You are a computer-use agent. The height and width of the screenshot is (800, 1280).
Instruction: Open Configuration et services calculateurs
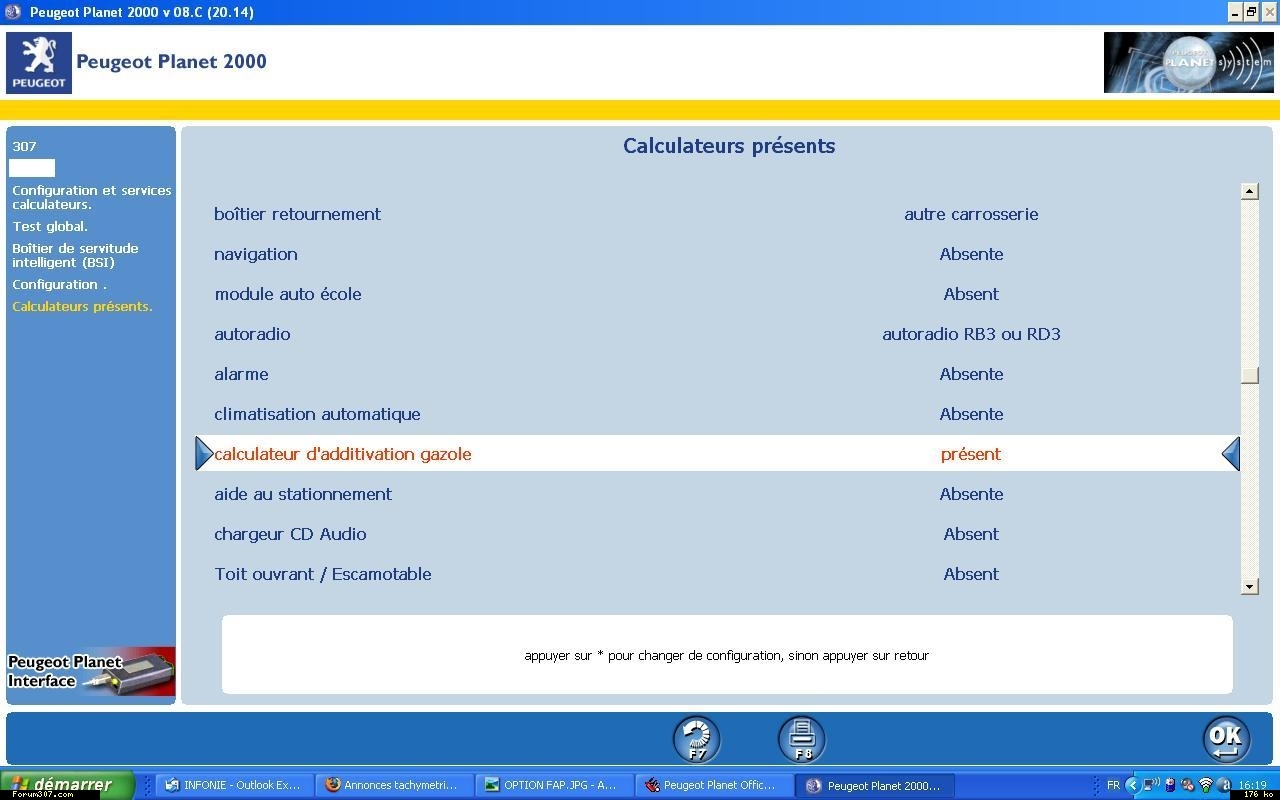(91, 197)
